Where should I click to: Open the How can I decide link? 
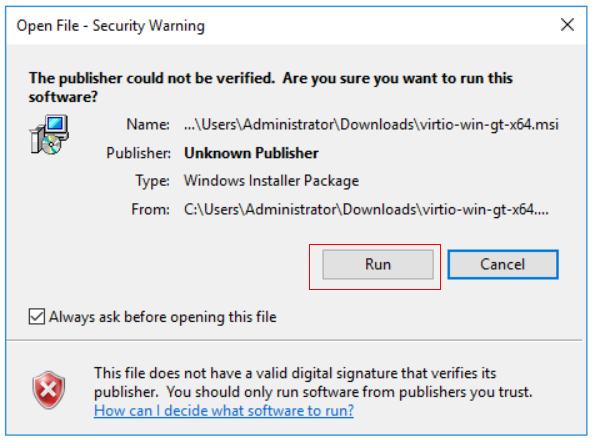pyautogui.click(x=224, y=411)
